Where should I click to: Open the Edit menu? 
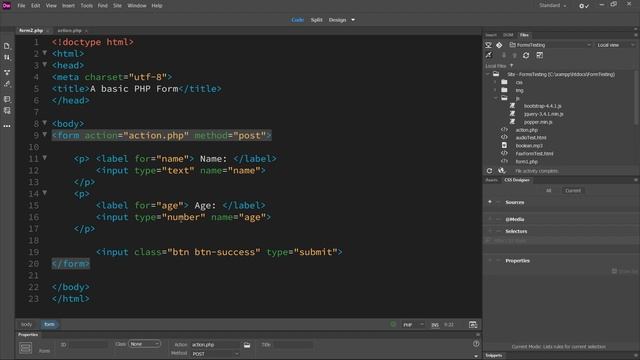pos(36,6)
